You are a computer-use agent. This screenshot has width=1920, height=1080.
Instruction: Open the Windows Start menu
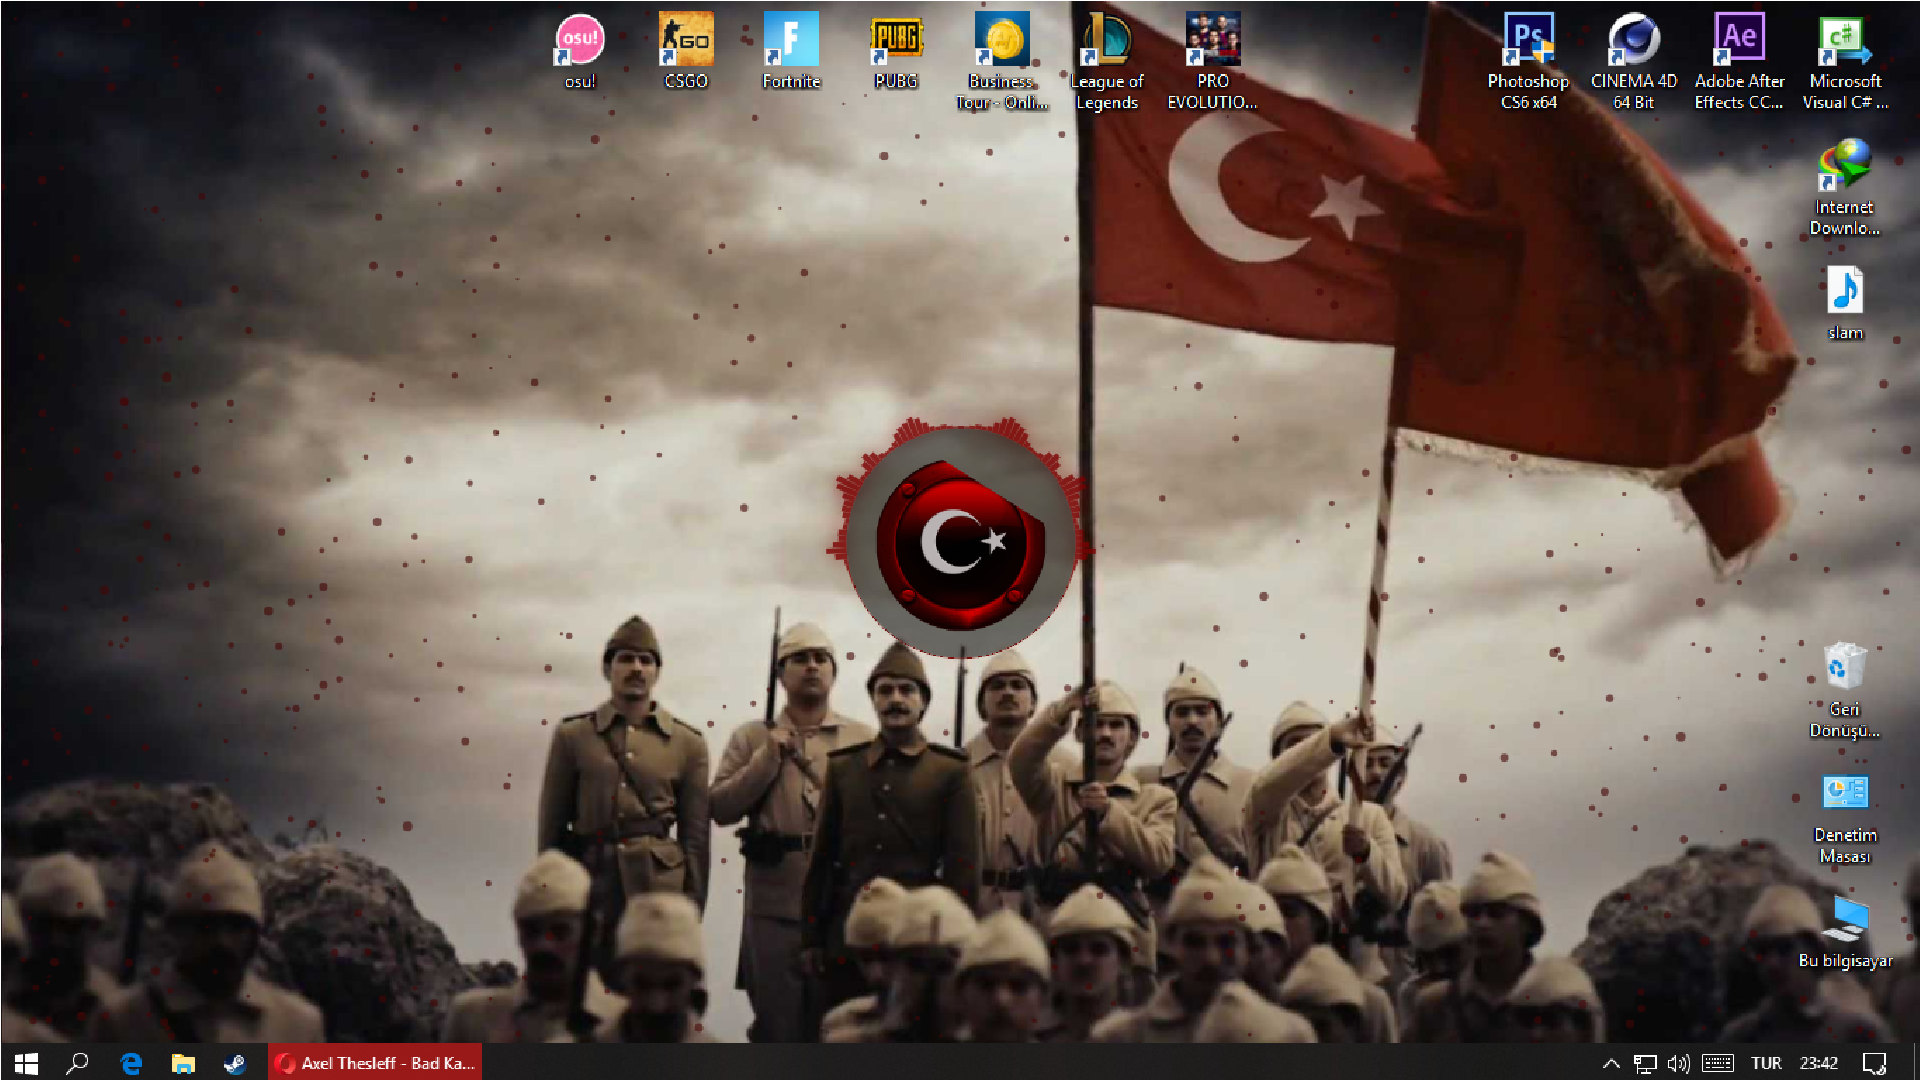pos(26,1063)
